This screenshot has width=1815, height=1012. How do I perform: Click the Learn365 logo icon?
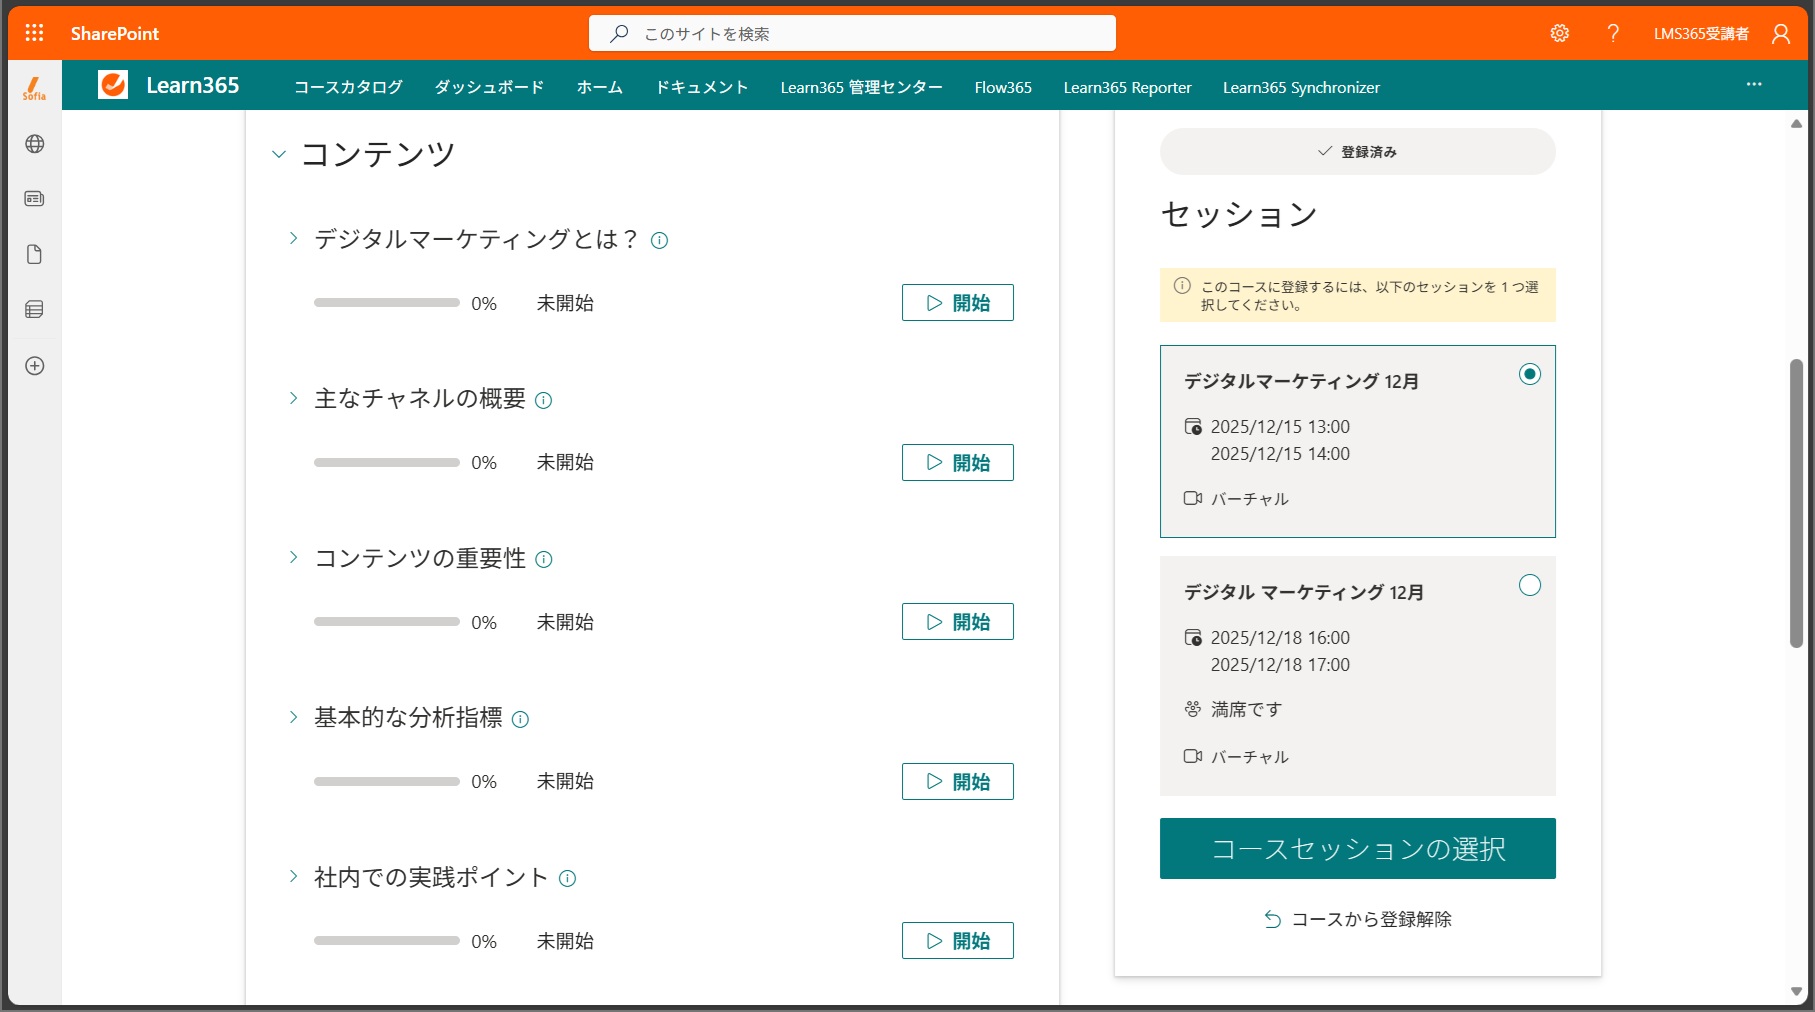[113, 85]
